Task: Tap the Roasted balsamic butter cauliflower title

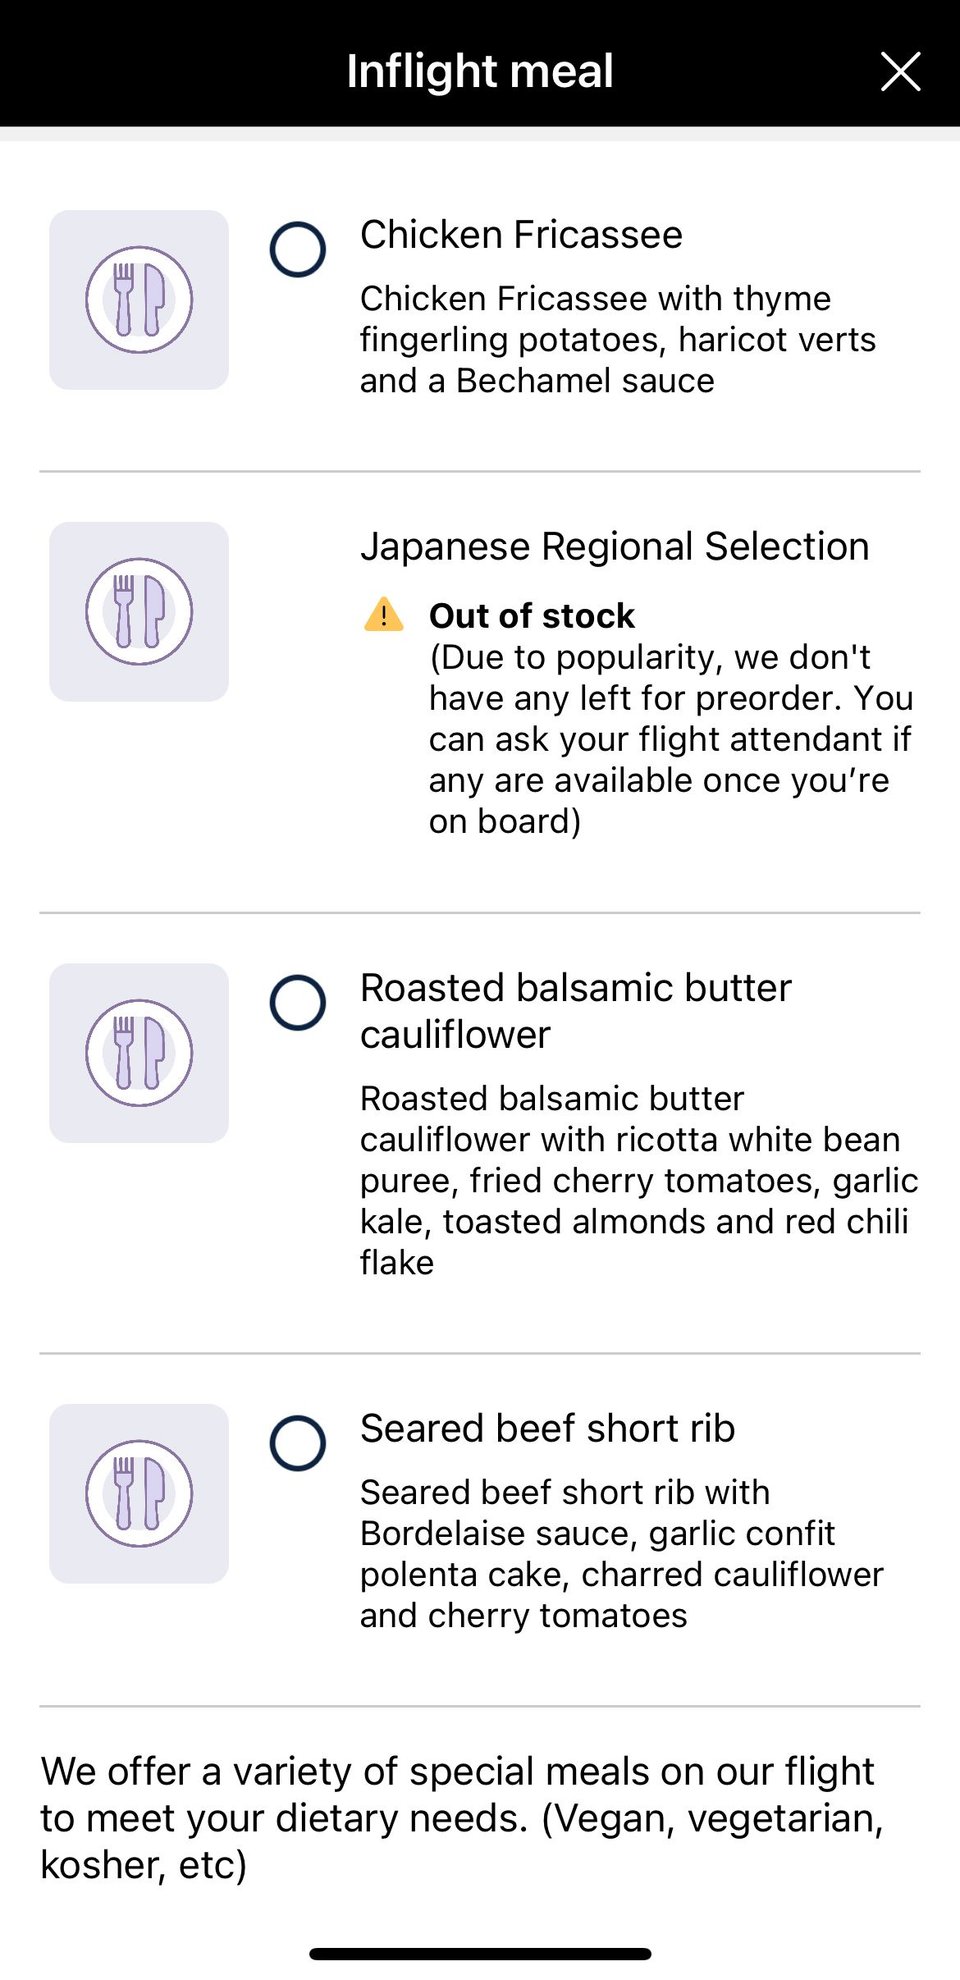Action: click(575, 1011)
